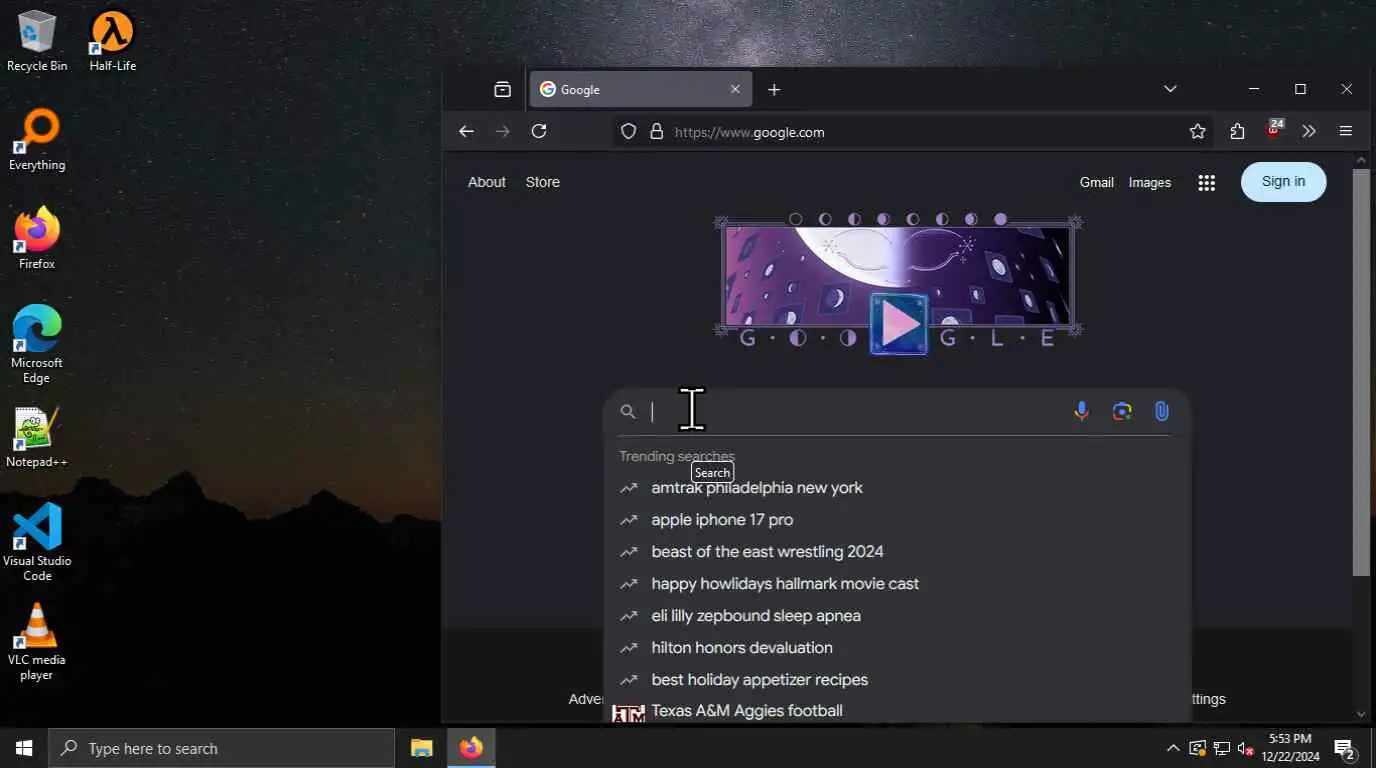Open File Explorer from the taskbar

click(x=422, y=748)
